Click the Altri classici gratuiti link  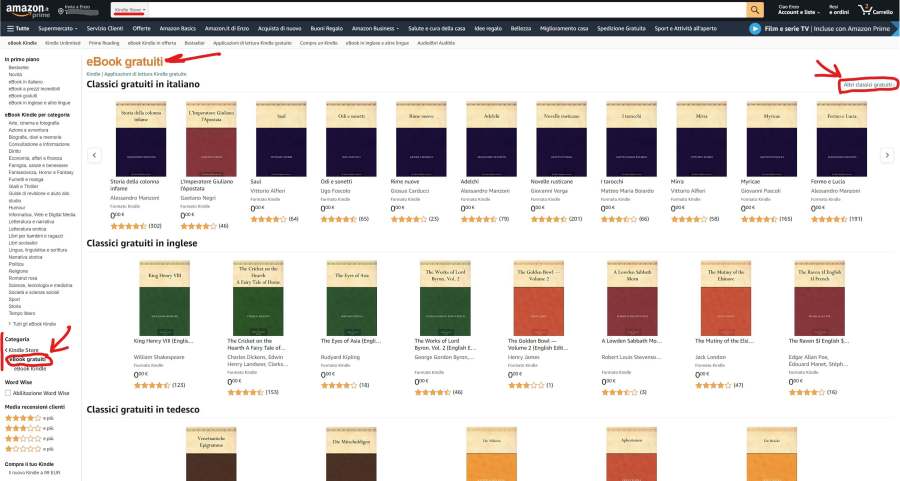pyautogui.click(x=867, y=85)
